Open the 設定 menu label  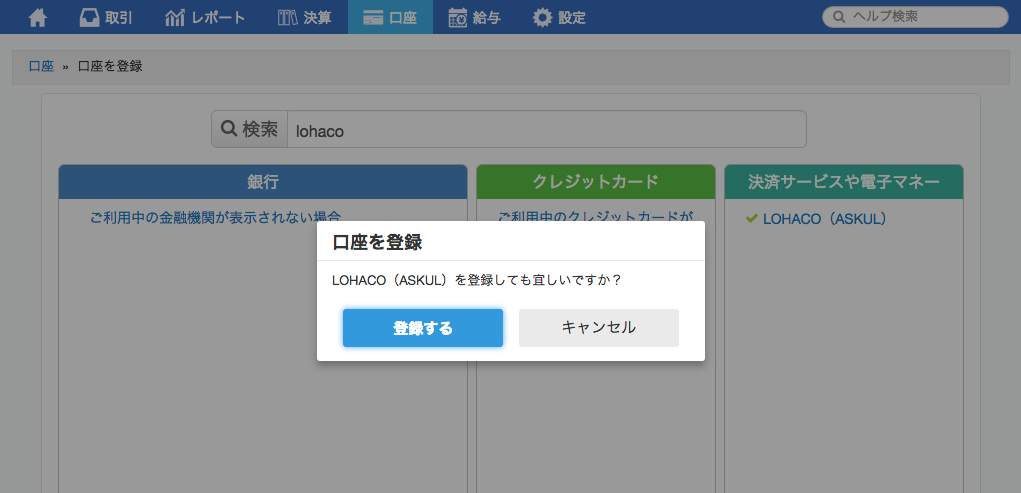(x=572, y=18)
